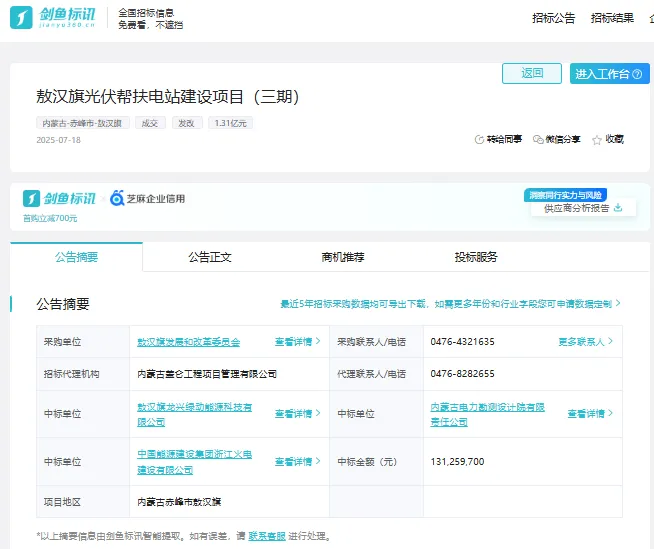The image size is (654, 549).
Task: Switch to the 公告正文 tab
Action: 210,257
